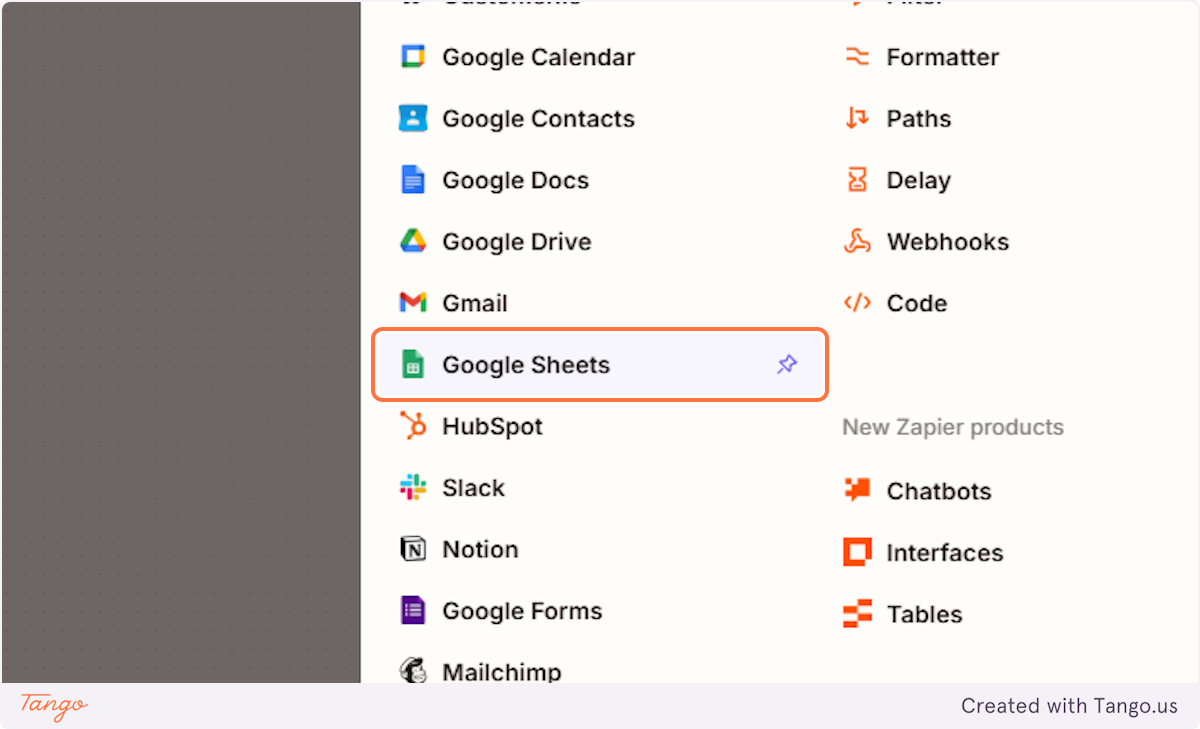Select Google Forms app label

point(522,611)
